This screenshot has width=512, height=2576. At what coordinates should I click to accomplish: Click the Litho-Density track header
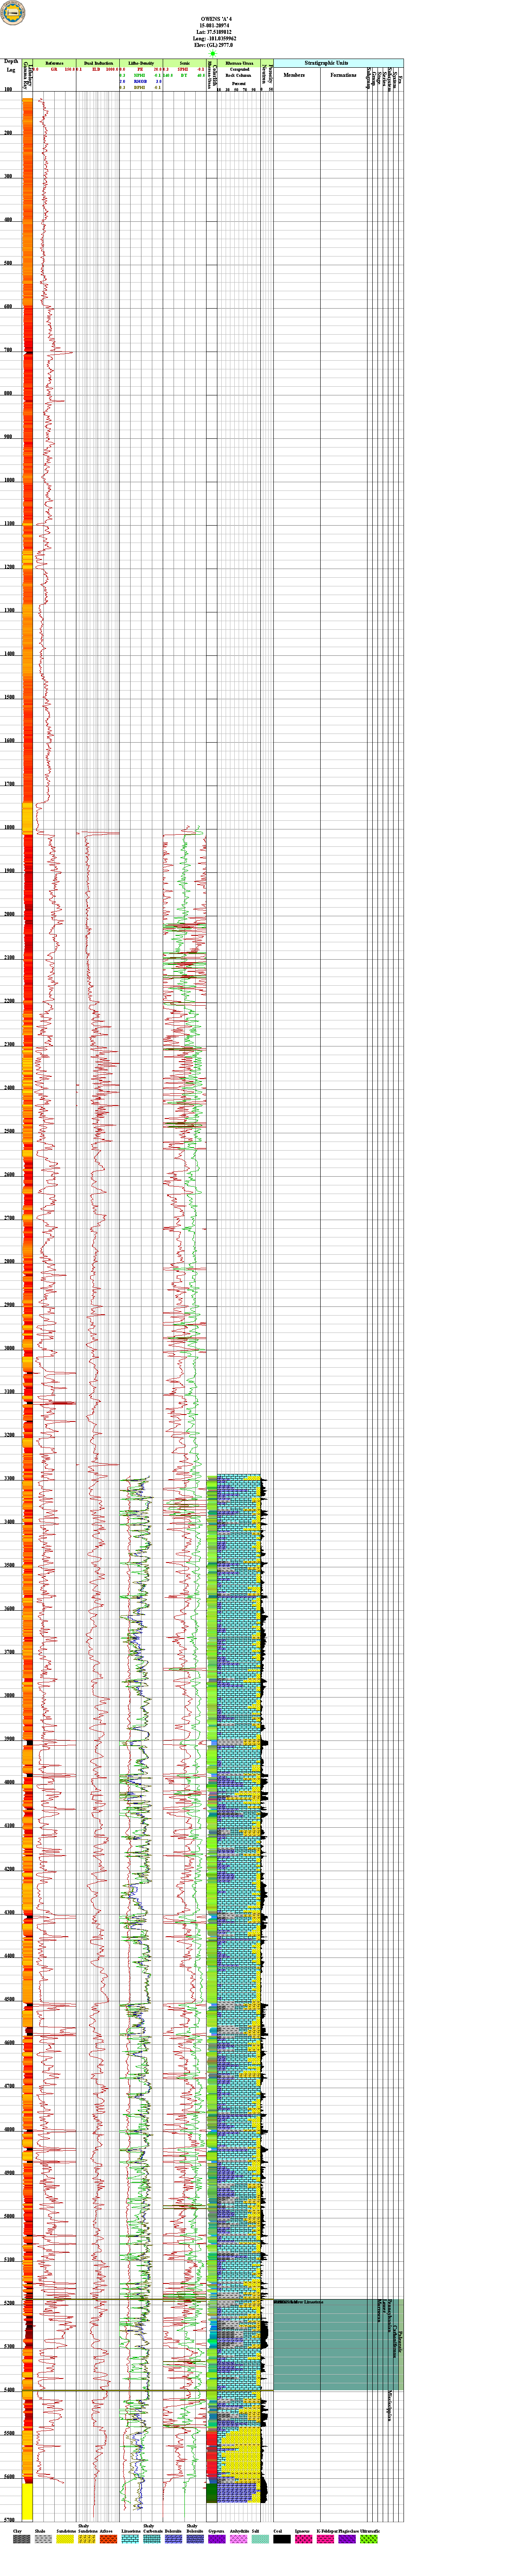[x=141, y=63]
